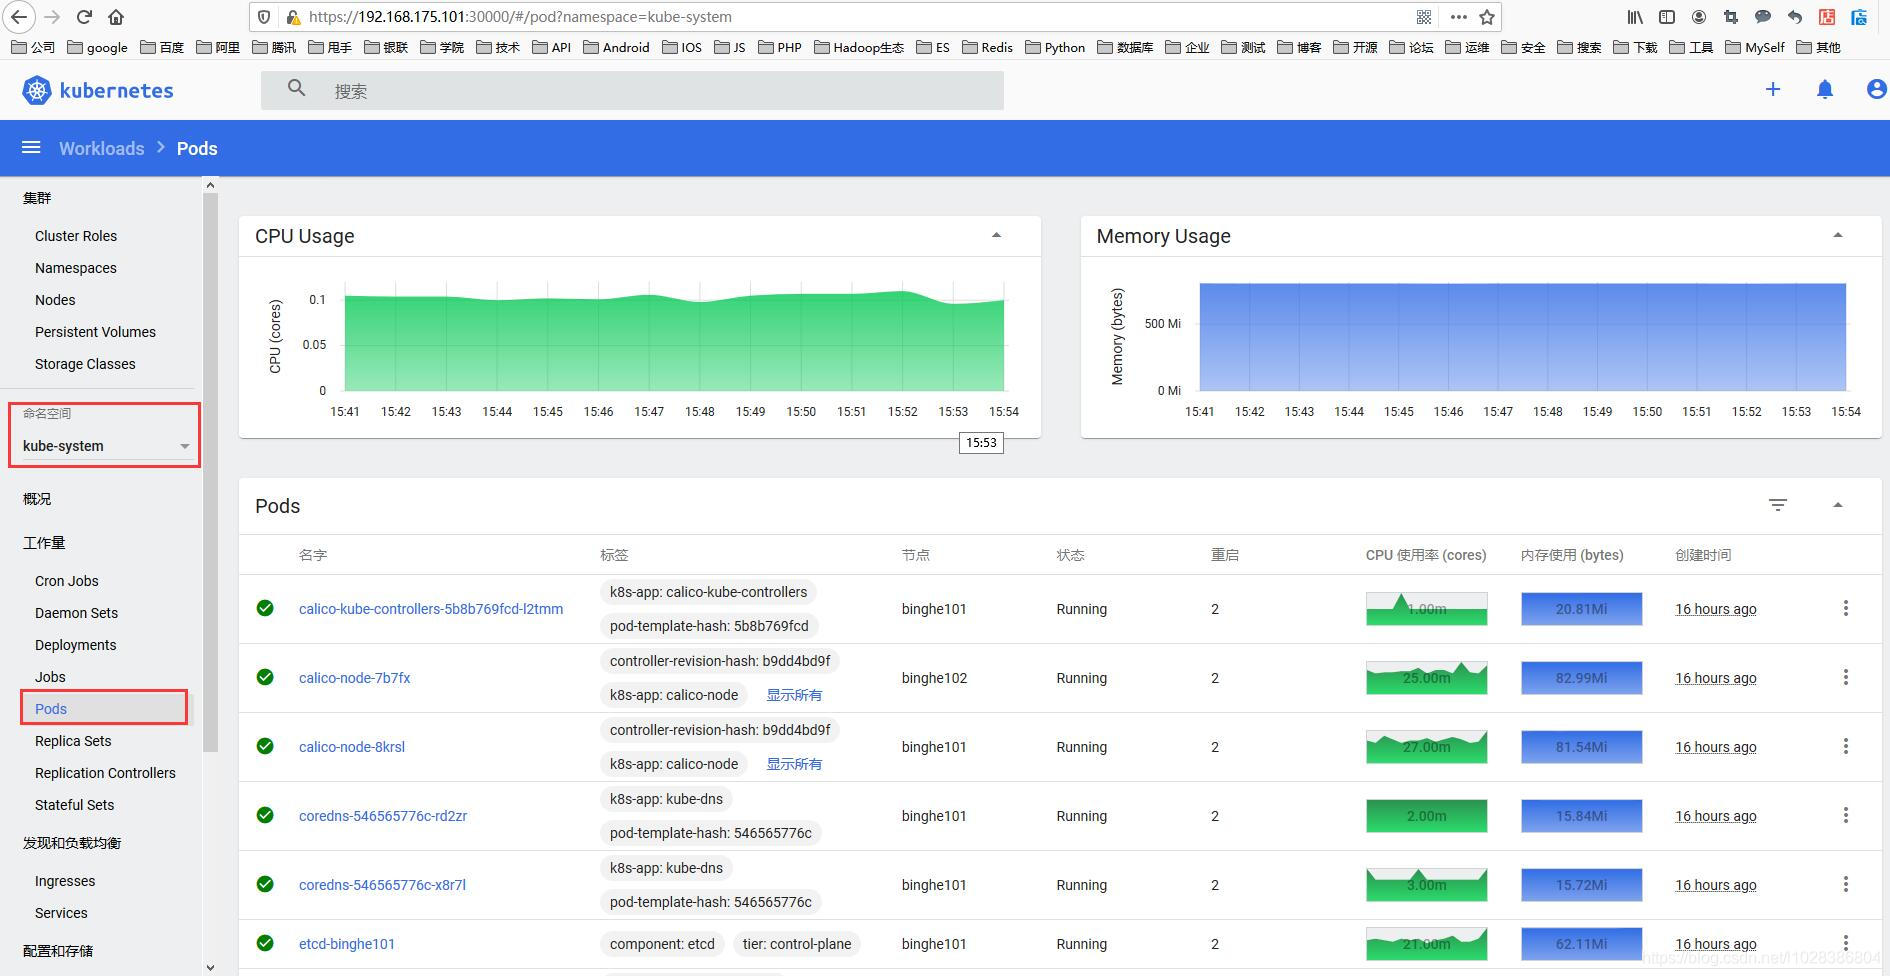Click the 名字 column header
The image size is (1890, 976).
tap(313, 555)
